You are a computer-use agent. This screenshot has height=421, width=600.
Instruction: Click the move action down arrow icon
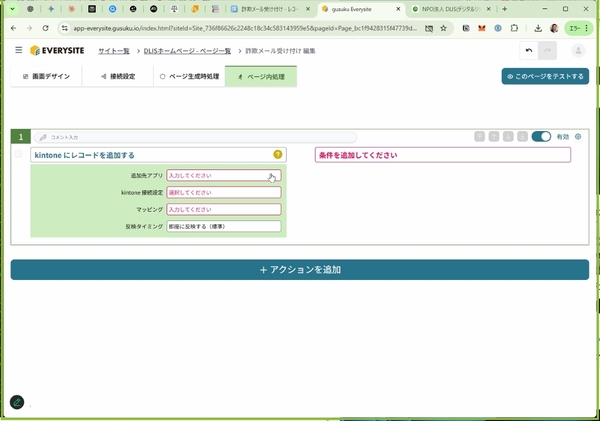(508, 136)
